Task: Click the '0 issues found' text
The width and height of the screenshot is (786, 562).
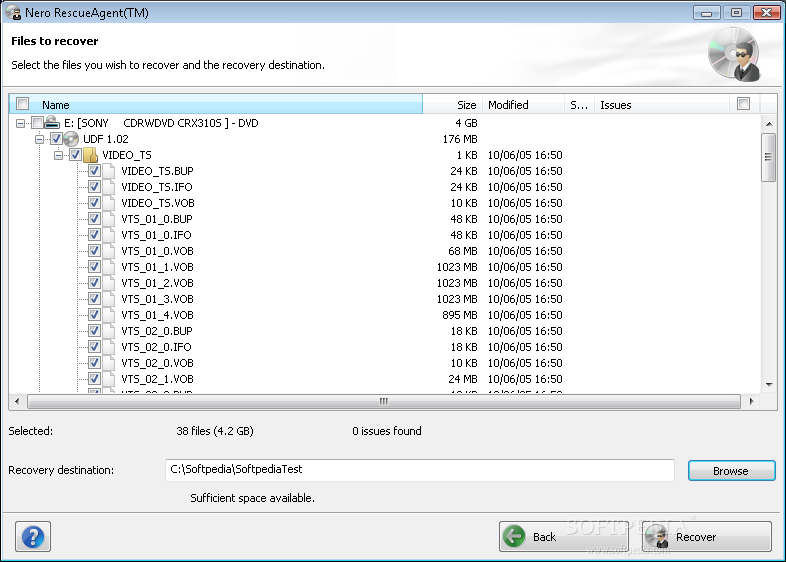Action: click(x=386, y=431)
